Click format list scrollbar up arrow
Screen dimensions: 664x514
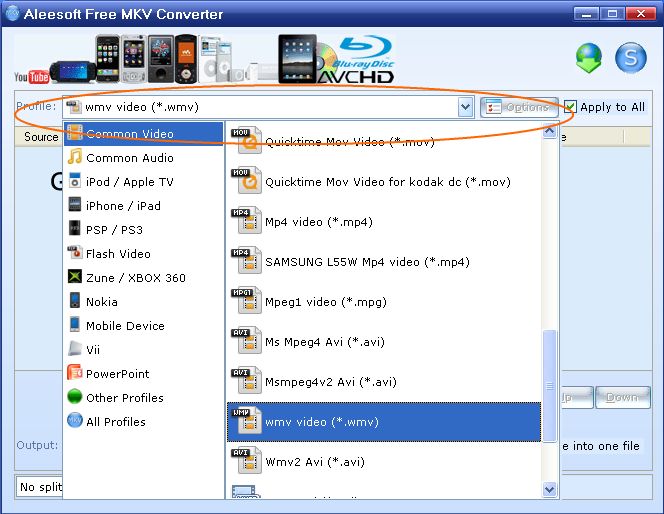coord(549,131)
